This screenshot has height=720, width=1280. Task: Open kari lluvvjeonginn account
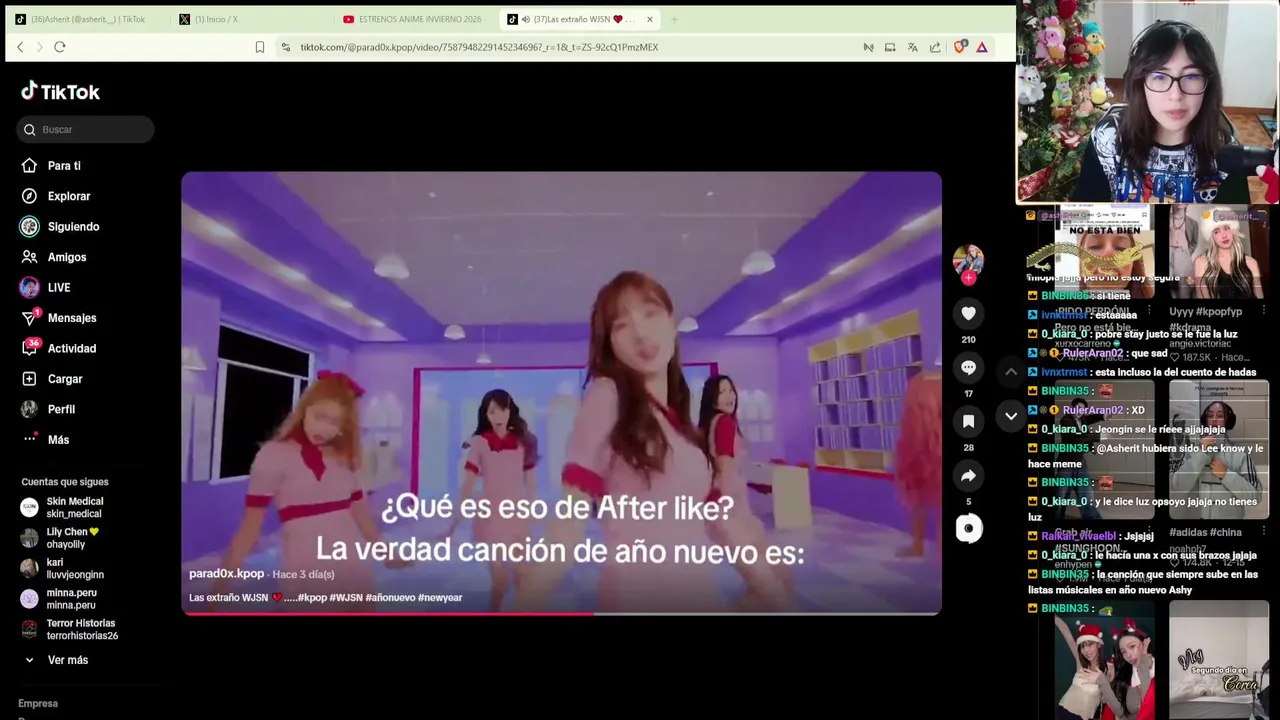pos(73,568)
